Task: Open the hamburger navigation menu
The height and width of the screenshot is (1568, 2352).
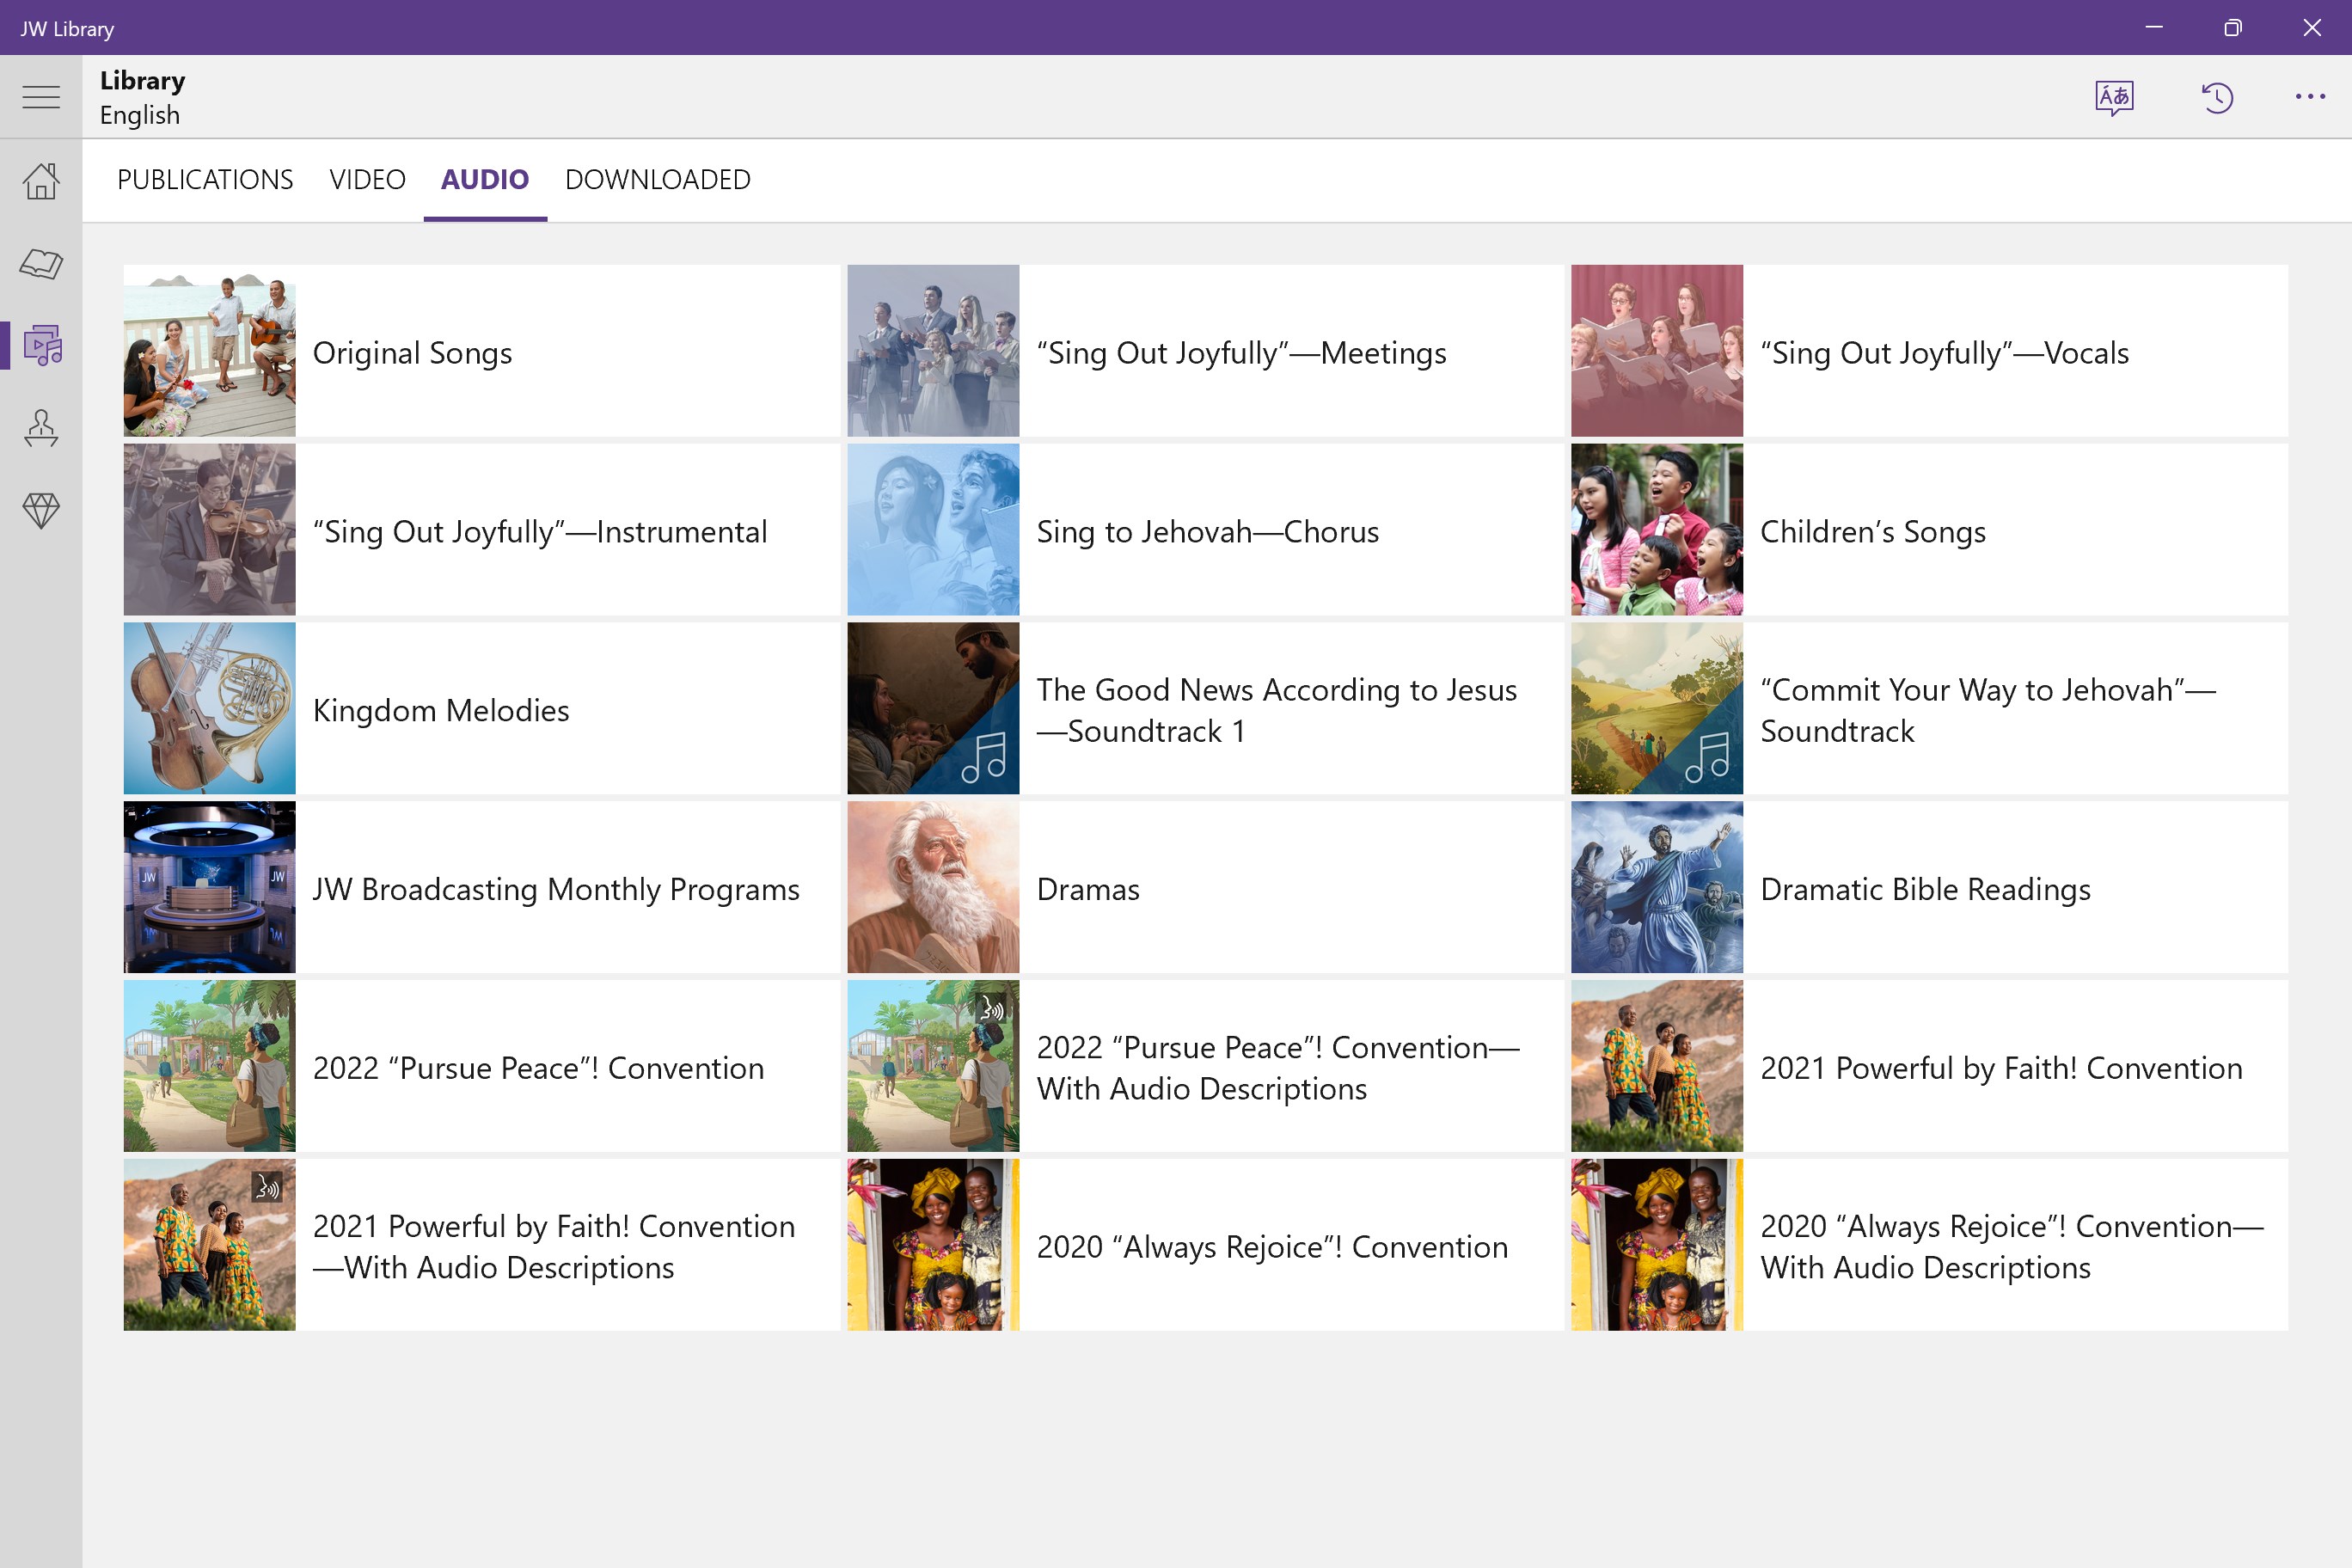Action: click(x=41, y=97)
